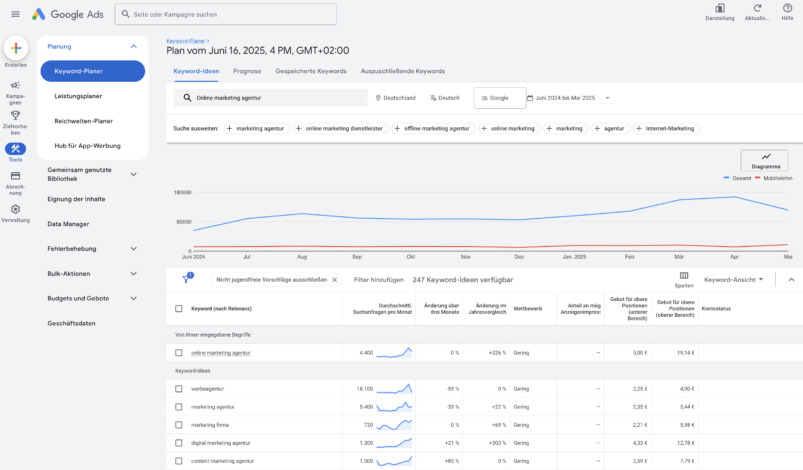
Task: Open Reichweiten-Planer in sidebar
Action: point(83,121)
